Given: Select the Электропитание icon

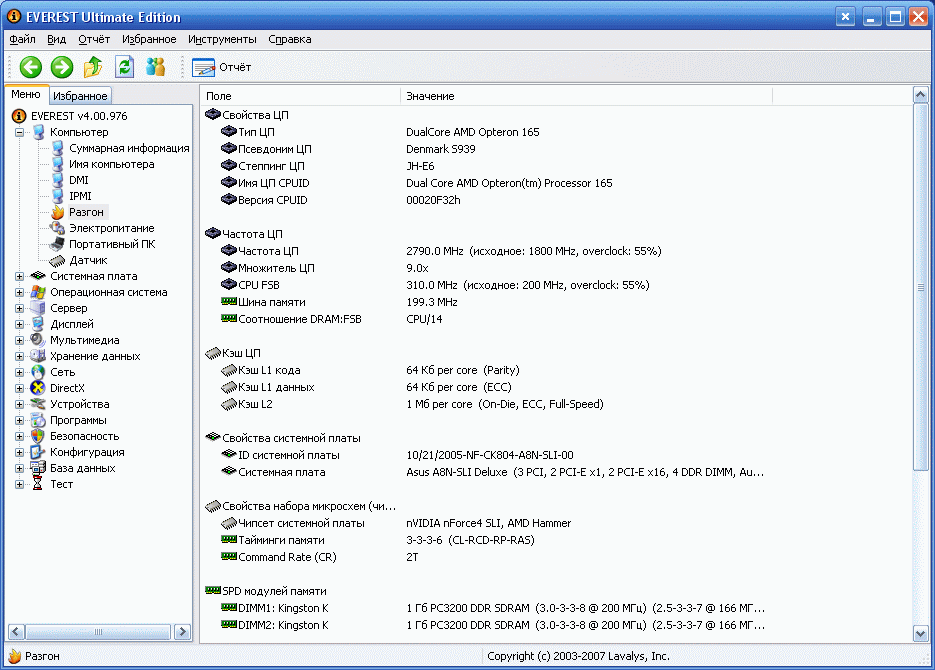Looking at the screenshot, I should (x=57, y=228).
